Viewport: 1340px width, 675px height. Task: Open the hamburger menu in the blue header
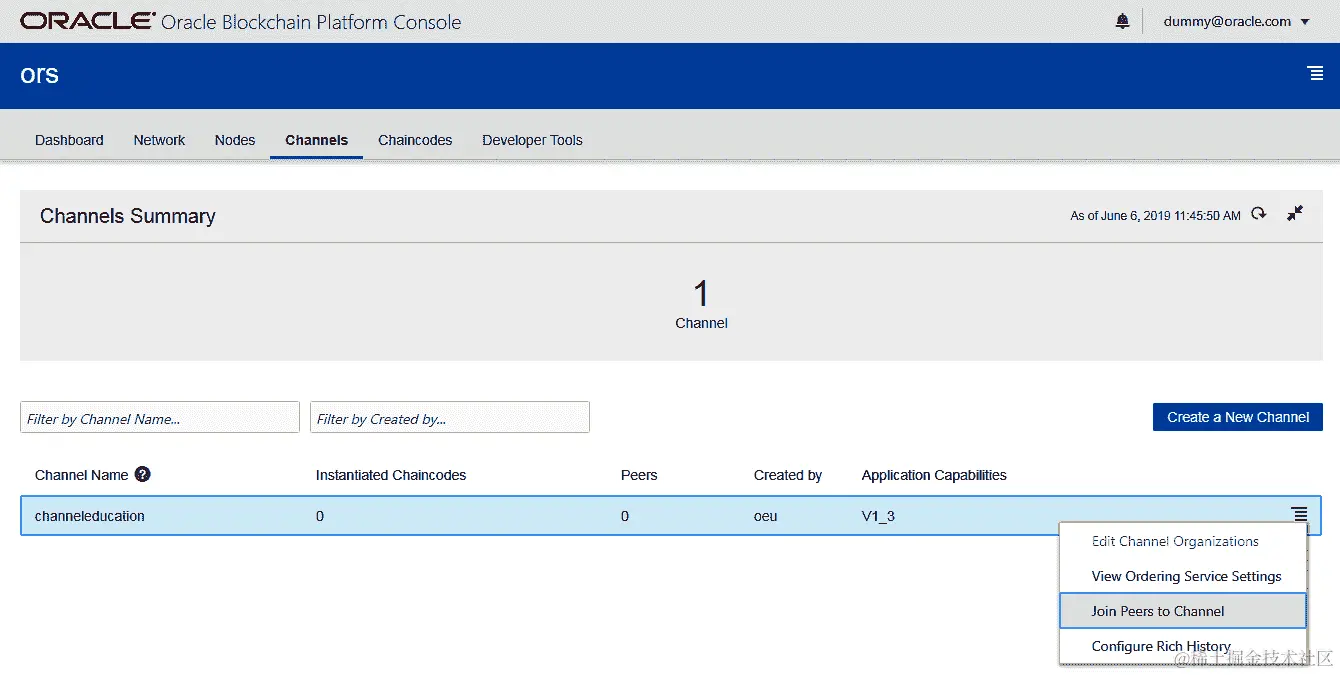click(x=1316, y=73)
